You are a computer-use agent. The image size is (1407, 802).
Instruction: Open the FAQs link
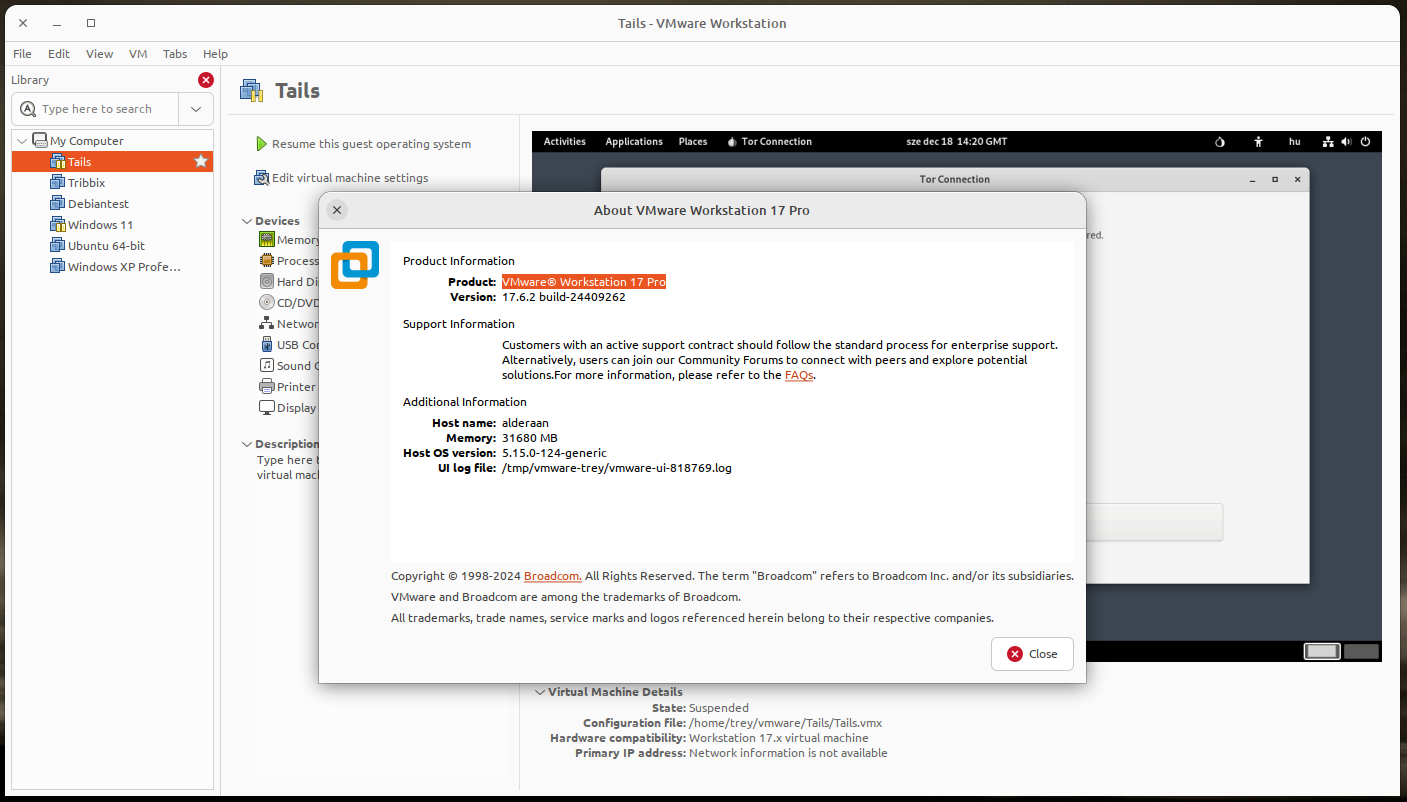[x=799, y=375]
